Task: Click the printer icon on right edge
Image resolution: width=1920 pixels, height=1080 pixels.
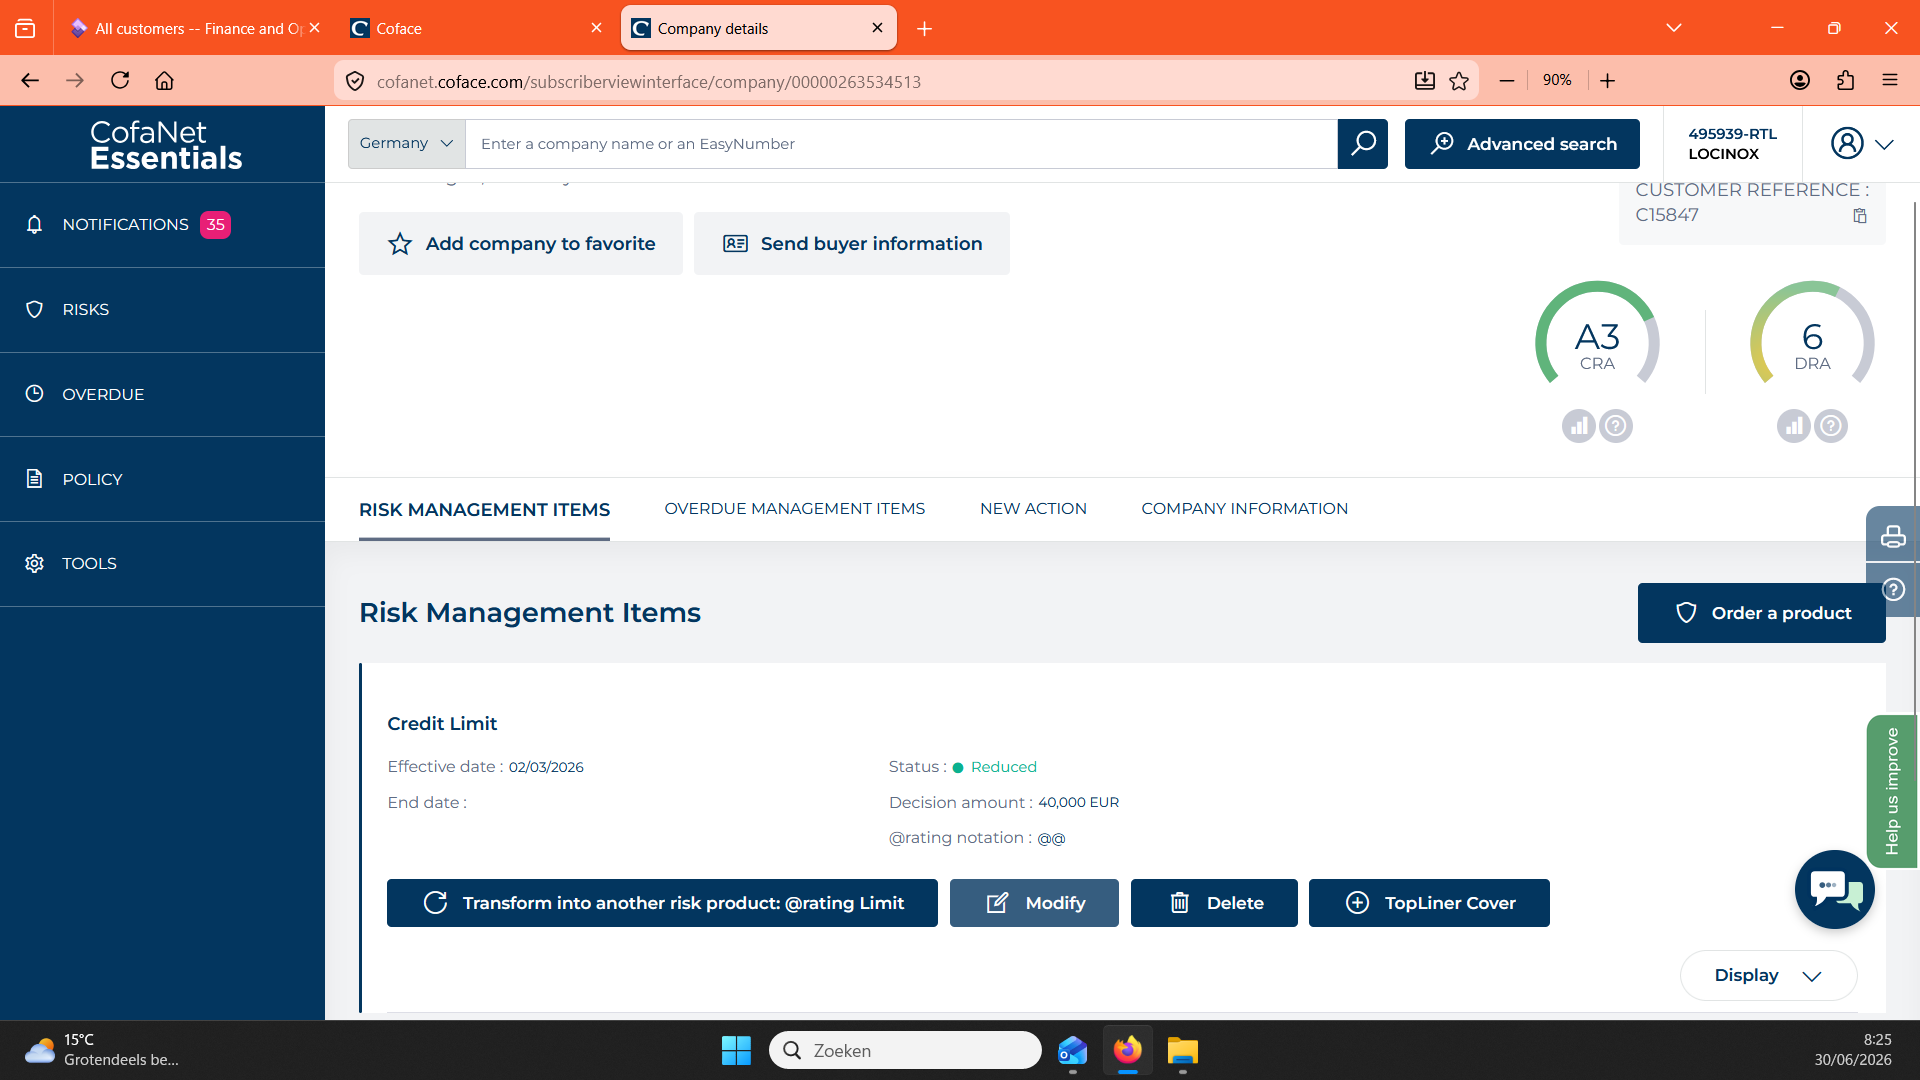Action: (1893, 536)
